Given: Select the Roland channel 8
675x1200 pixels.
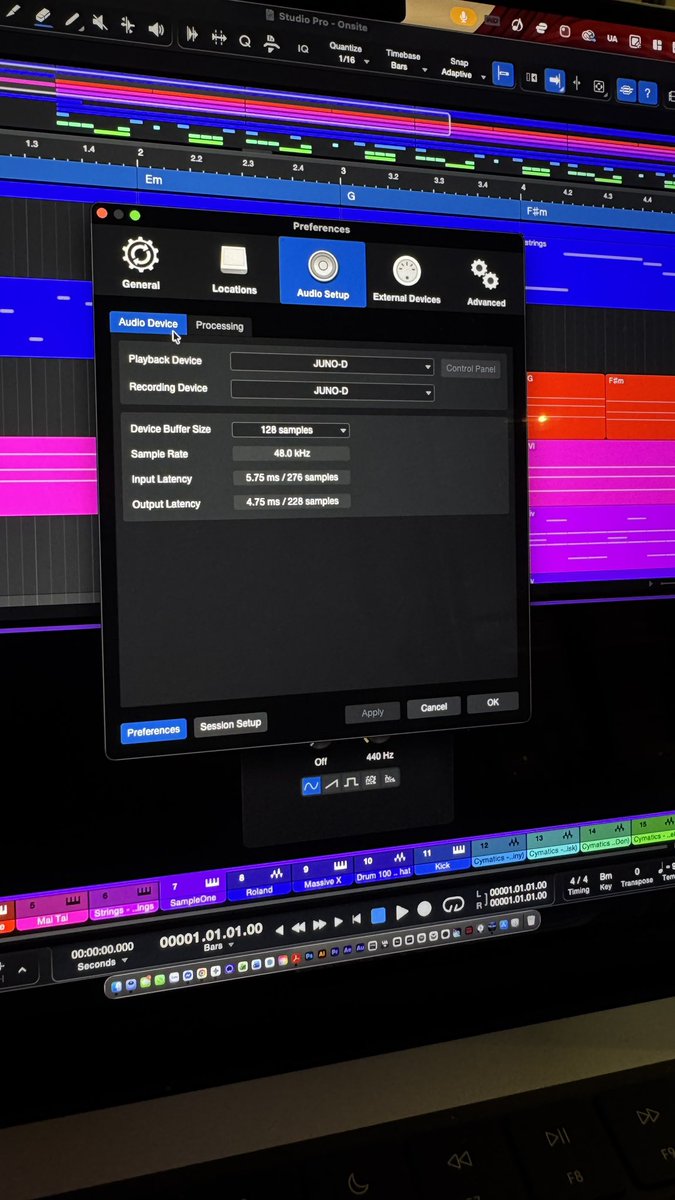Looking at the screenshot, I should point(259,883).
